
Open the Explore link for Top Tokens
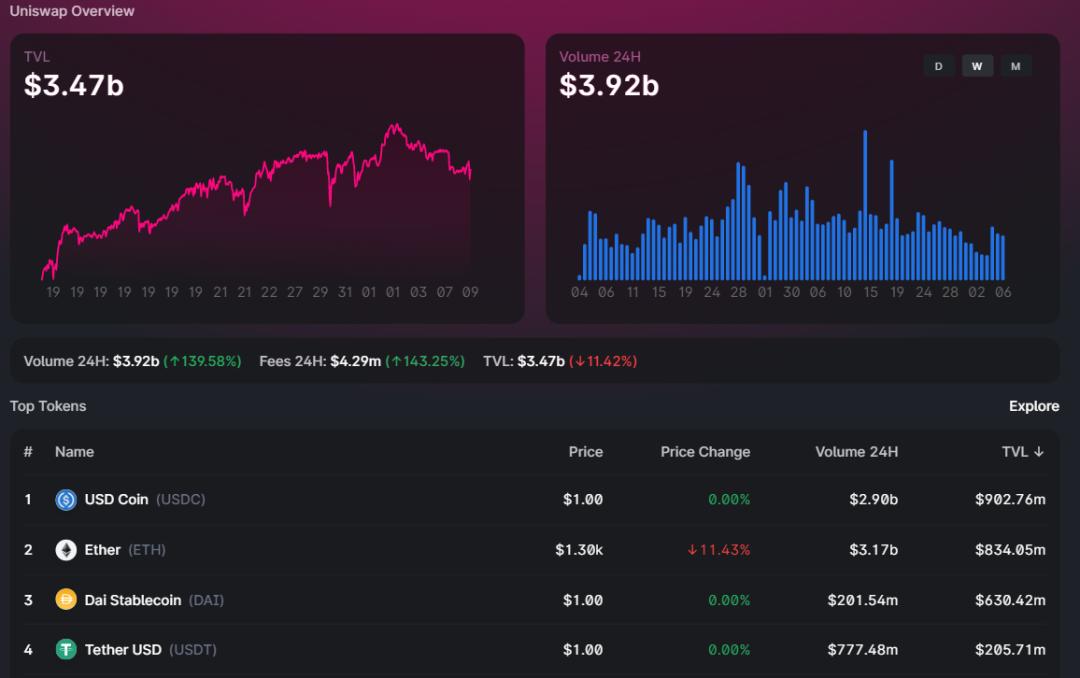1033,406
